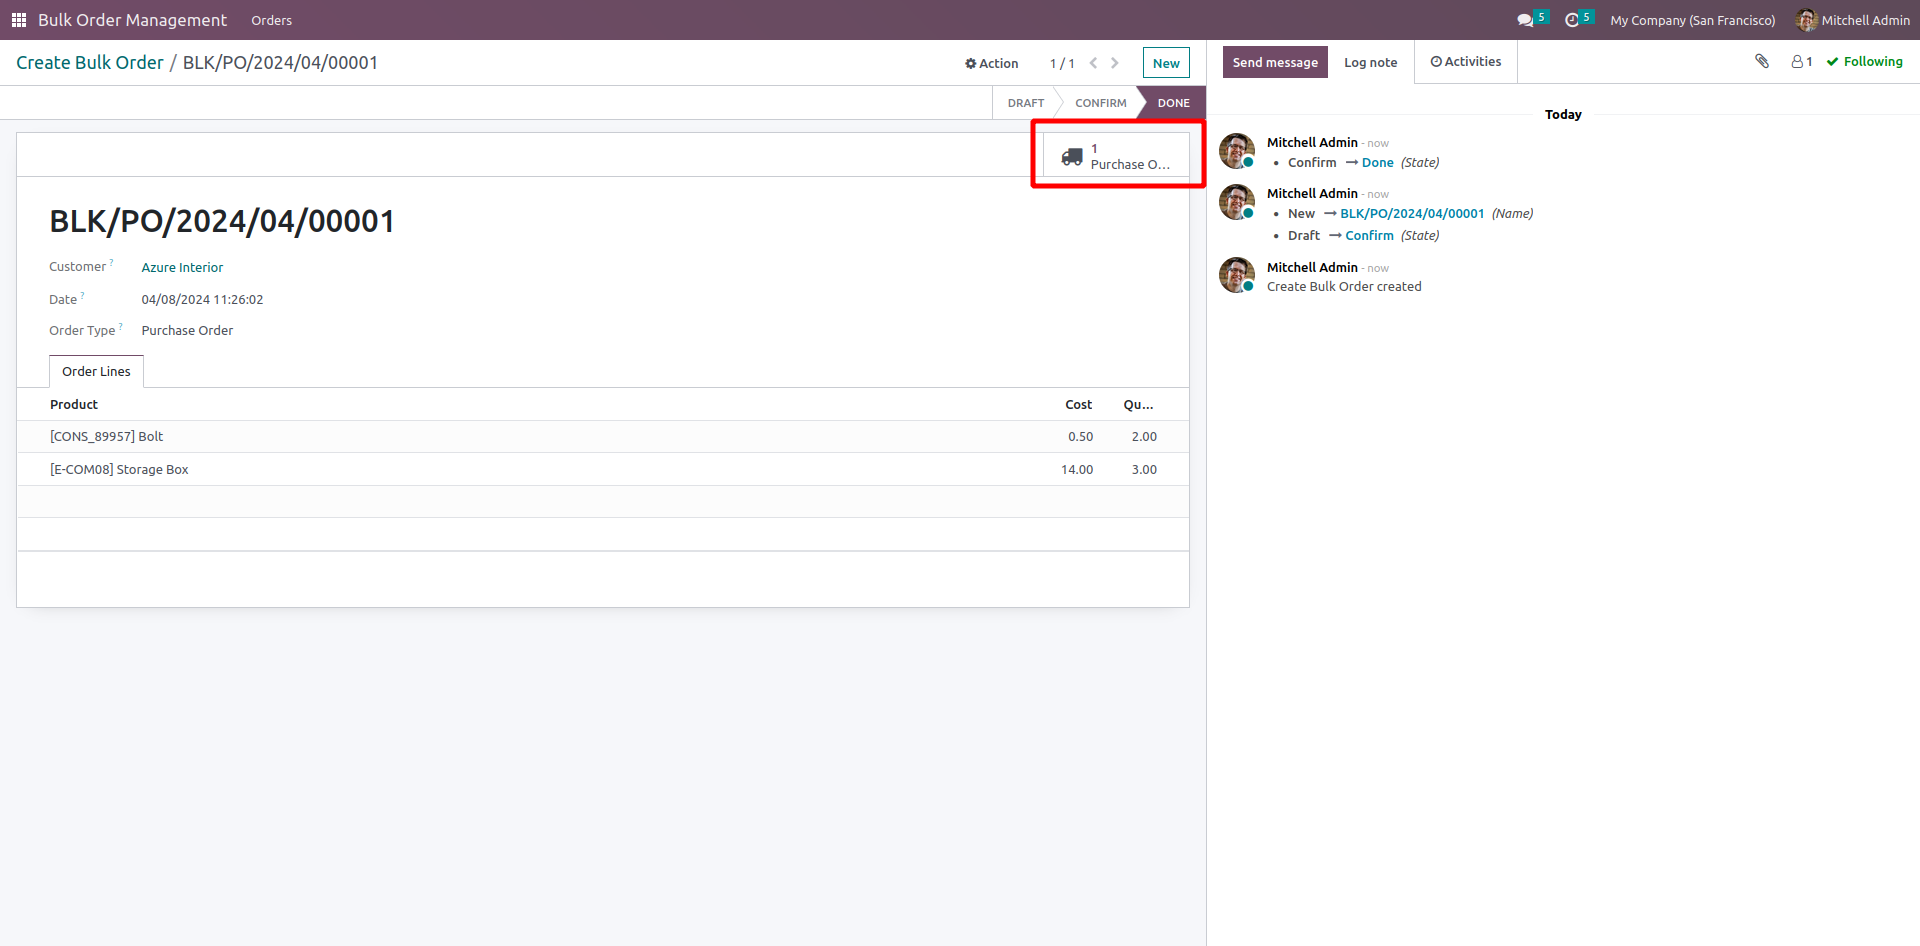The height and width of the screenshot is (946, 1920).
Task: Toggle Following status
Action: pos(1865,62)
